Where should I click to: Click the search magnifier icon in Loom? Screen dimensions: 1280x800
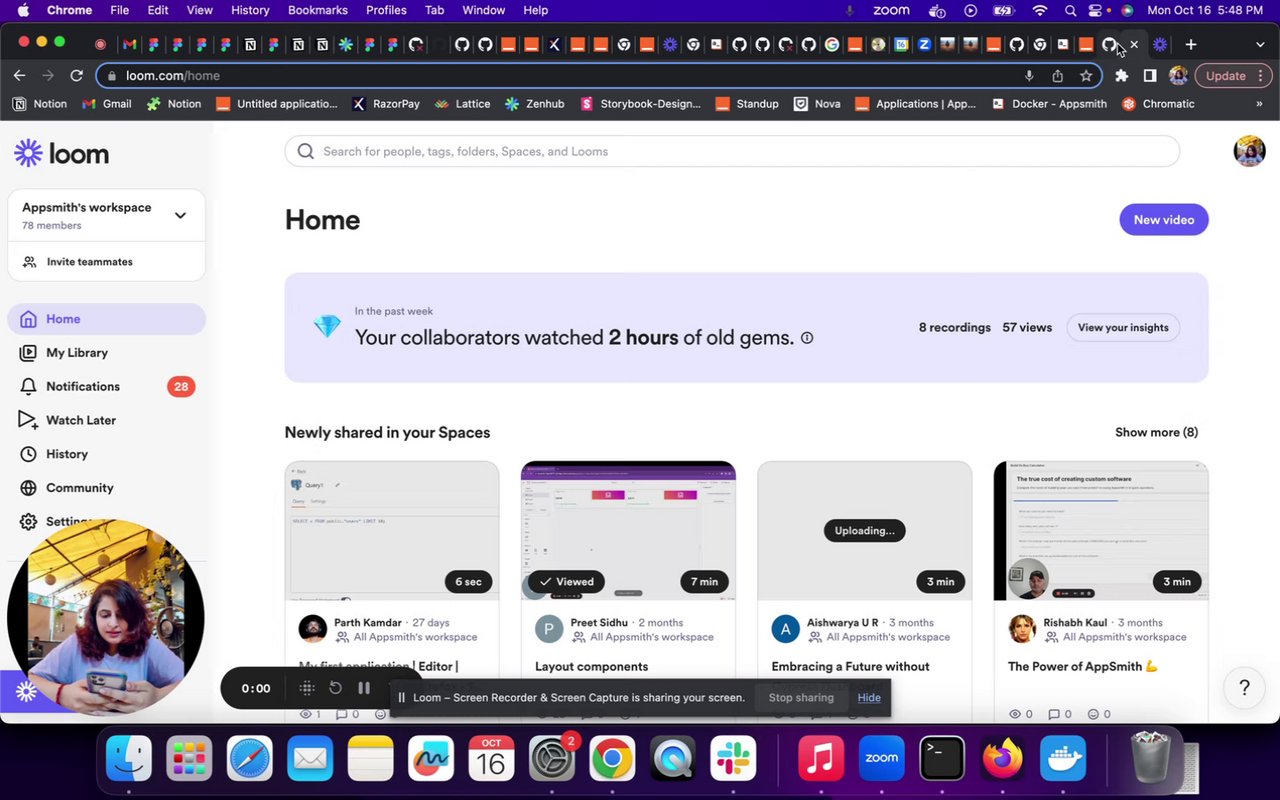[305, 152]
